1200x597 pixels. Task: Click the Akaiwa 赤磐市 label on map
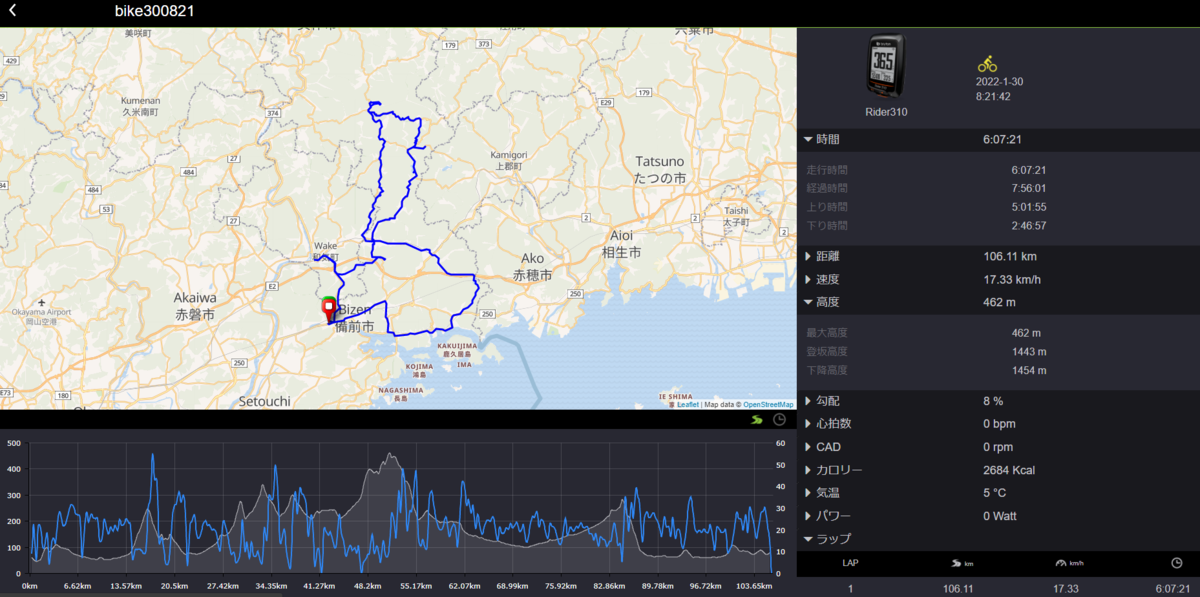[194, 305]
